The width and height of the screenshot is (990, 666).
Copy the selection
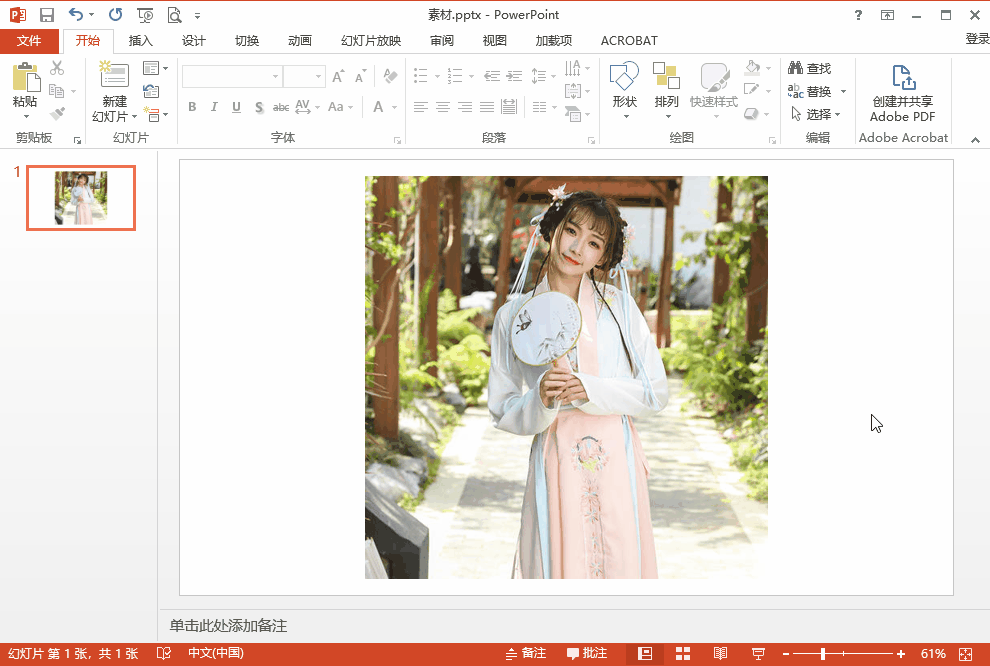click(x=57, y=91)
